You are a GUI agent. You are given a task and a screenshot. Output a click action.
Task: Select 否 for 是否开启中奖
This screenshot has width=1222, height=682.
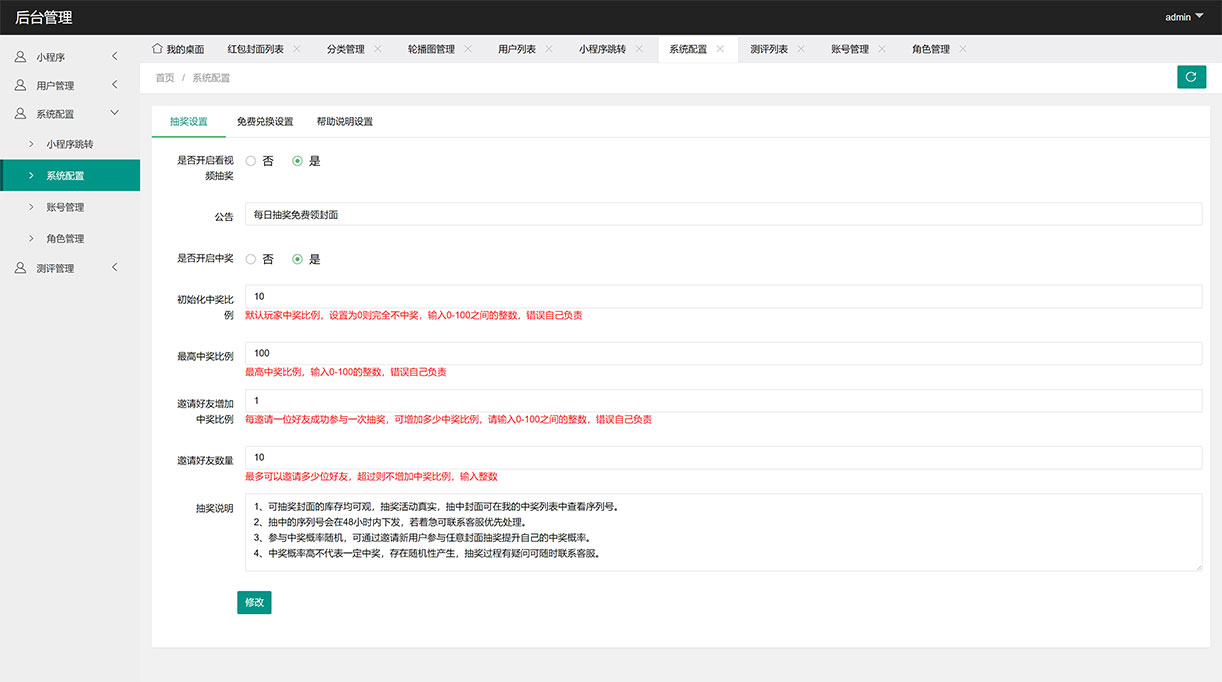251,259
